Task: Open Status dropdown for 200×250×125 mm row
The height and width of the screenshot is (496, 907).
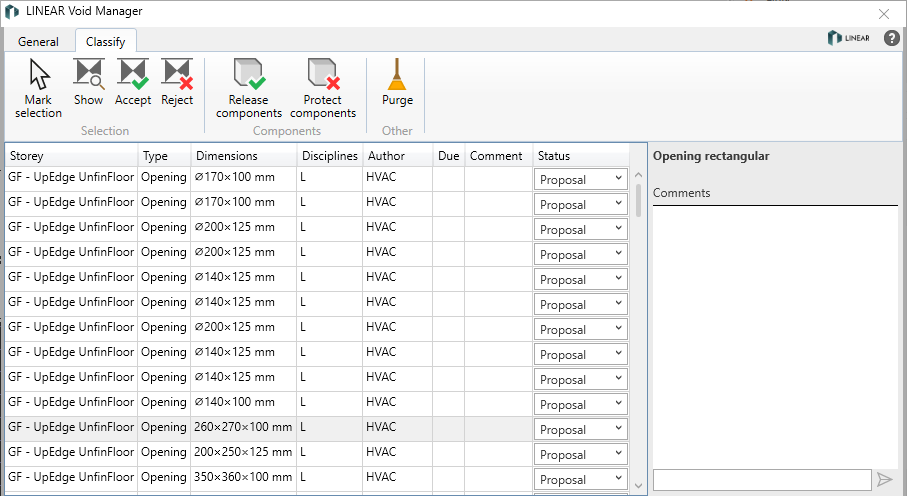Action: coord(581,454)
